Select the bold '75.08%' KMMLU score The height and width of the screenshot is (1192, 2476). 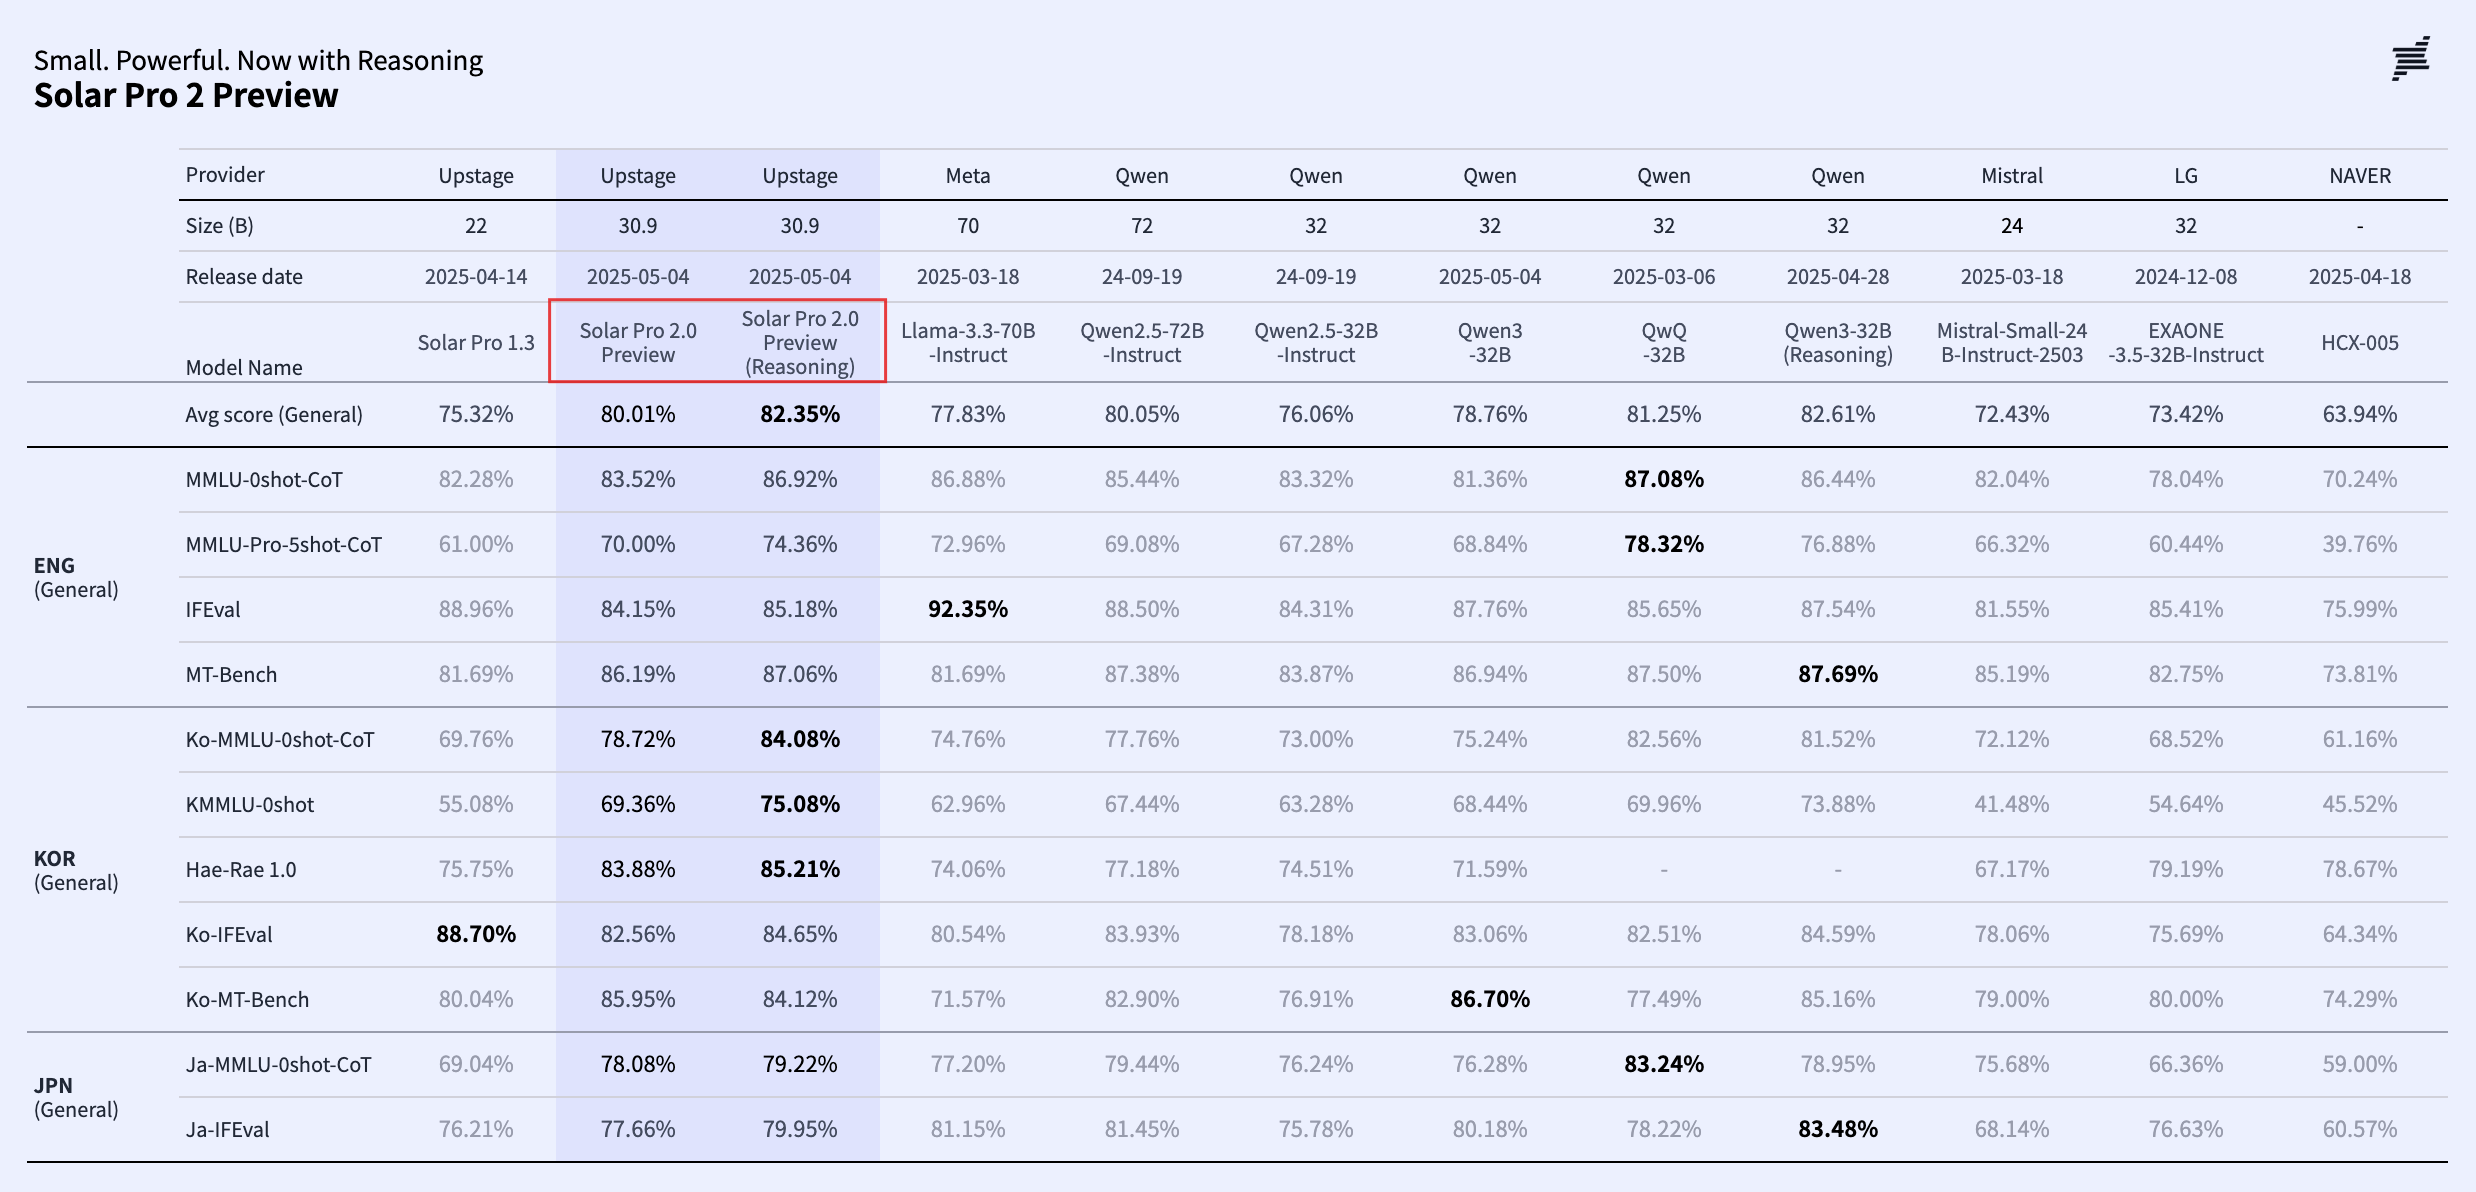coord(800,804)
